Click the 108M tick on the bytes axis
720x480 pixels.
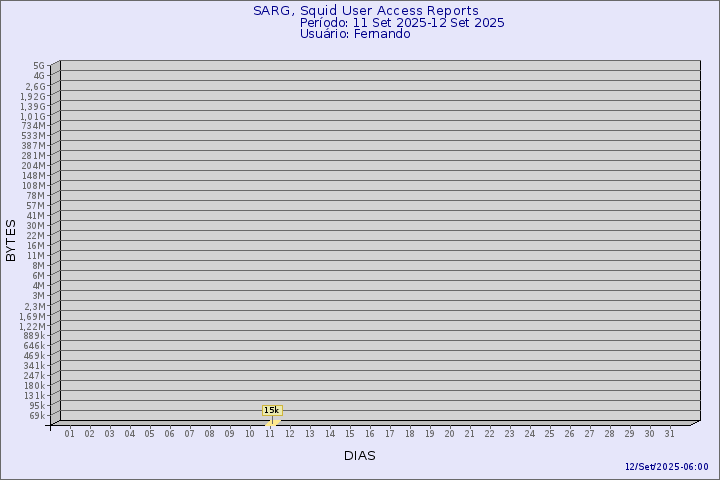(34, 185)
